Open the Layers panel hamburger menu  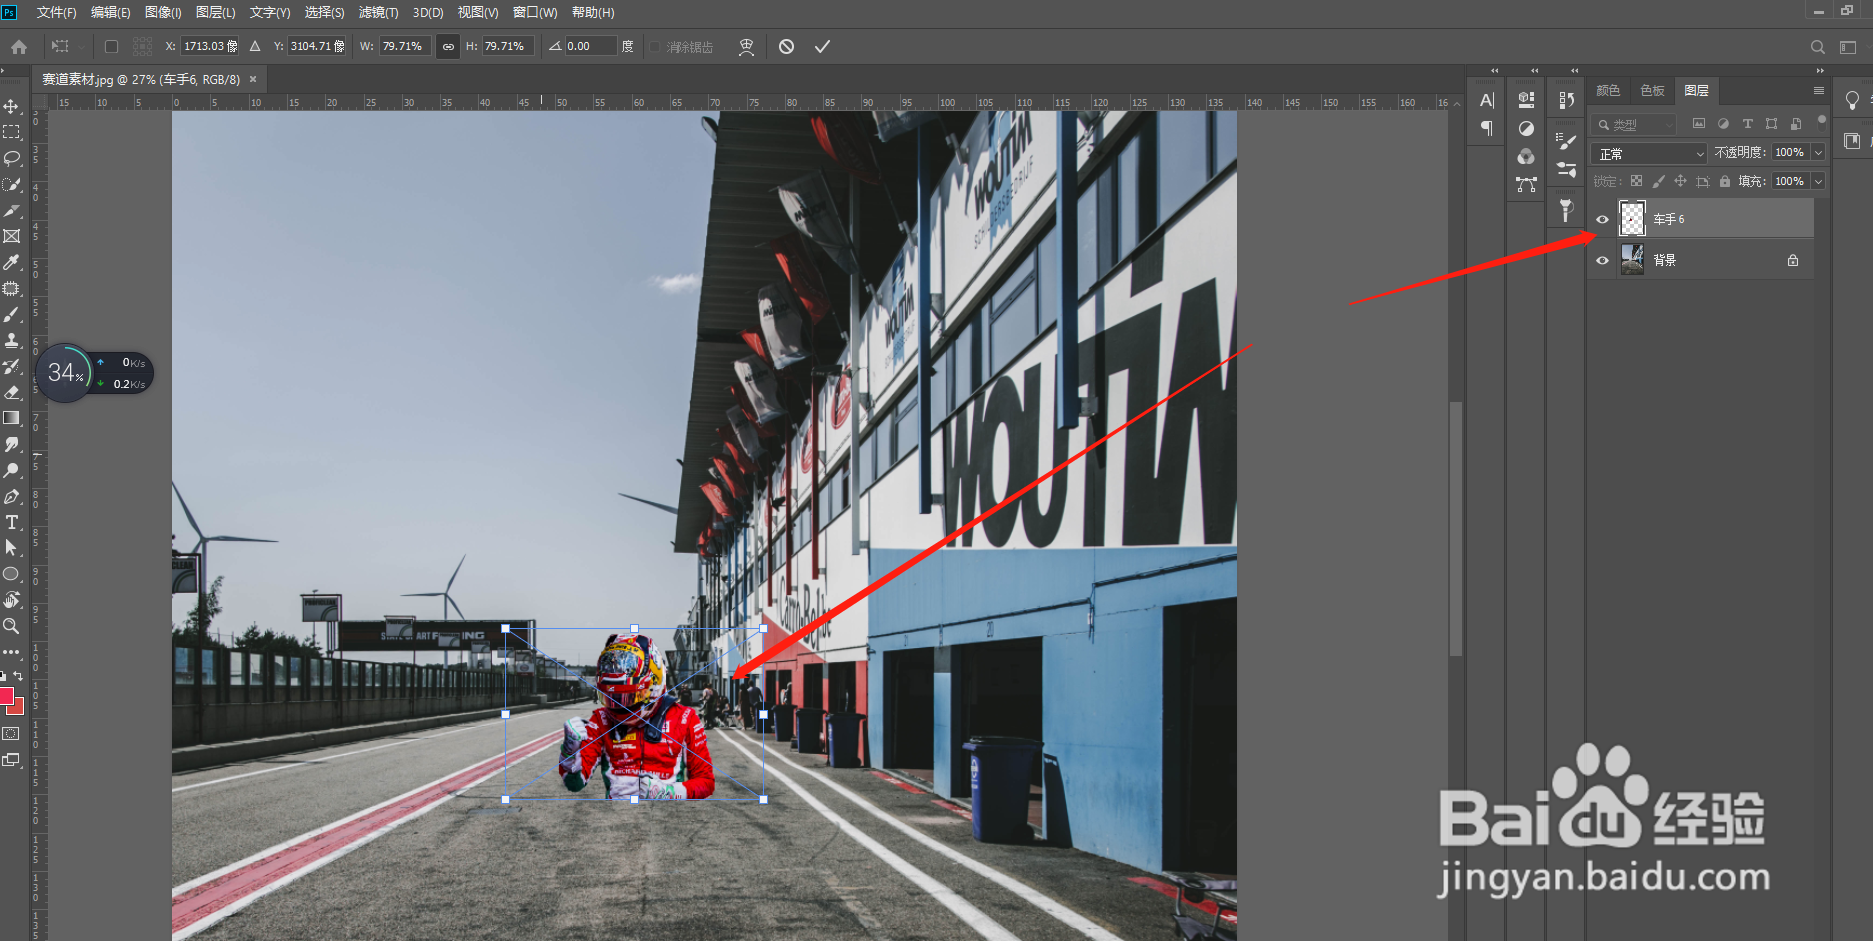click(1819, 90)
